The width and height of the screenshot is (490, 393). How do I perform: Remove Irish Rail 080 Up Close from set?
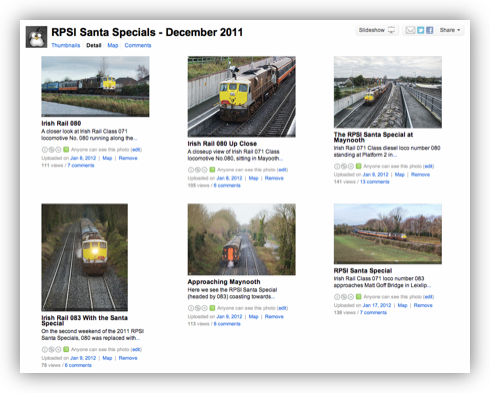274,178
